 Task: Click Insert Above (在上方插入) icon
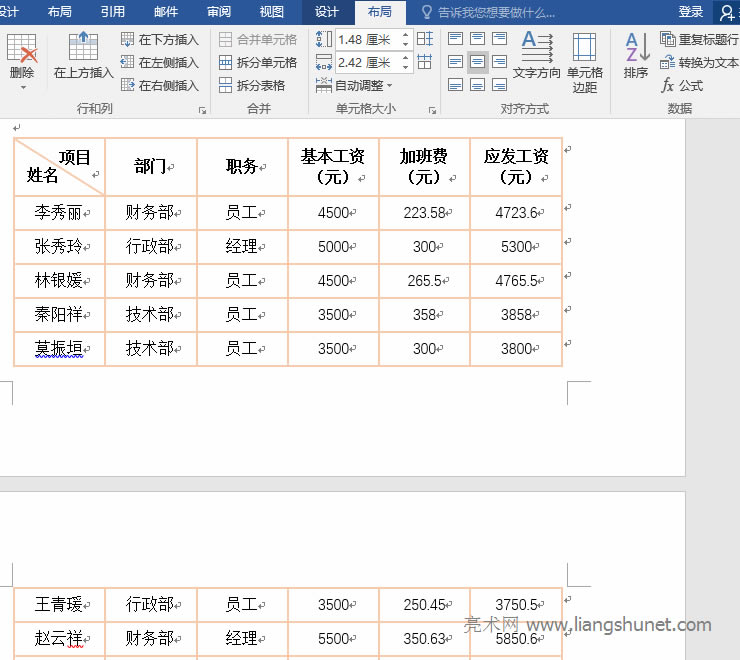click(83, 50)
